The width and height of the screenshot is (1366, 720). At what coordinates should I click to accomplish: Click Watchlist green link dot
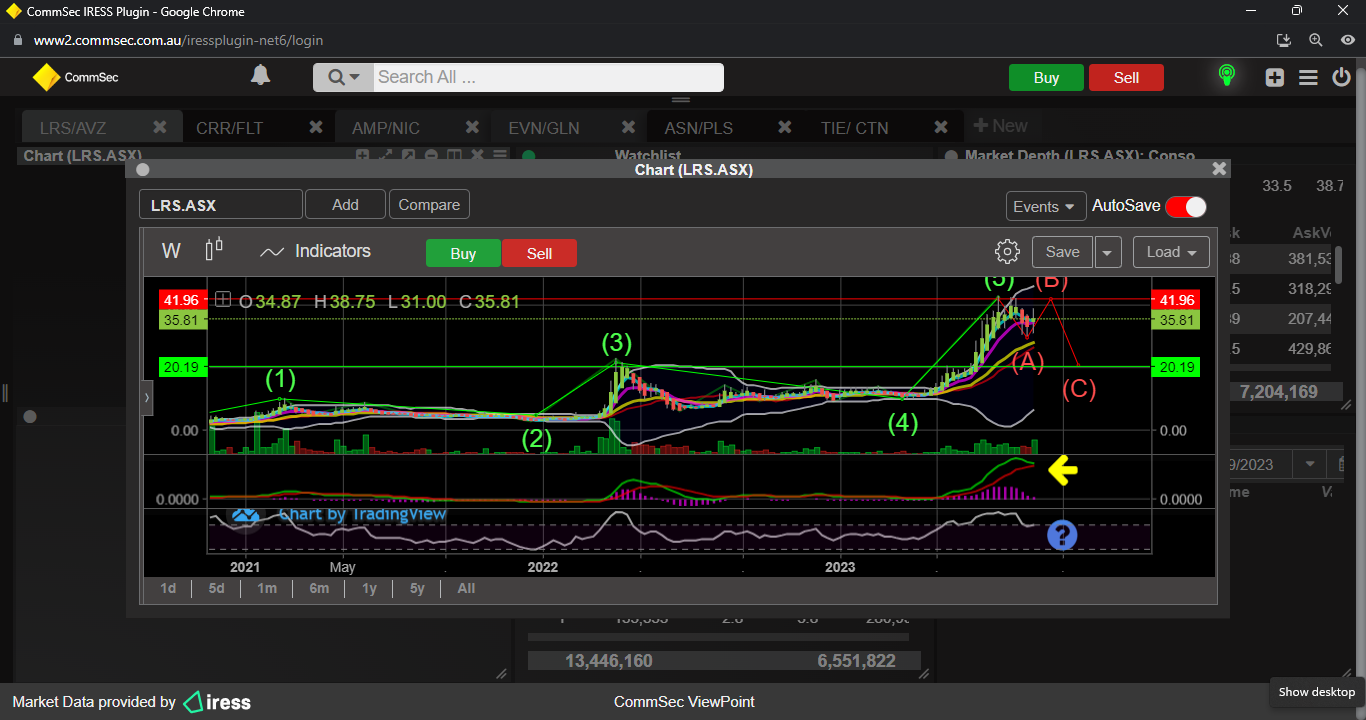[529, 156]
